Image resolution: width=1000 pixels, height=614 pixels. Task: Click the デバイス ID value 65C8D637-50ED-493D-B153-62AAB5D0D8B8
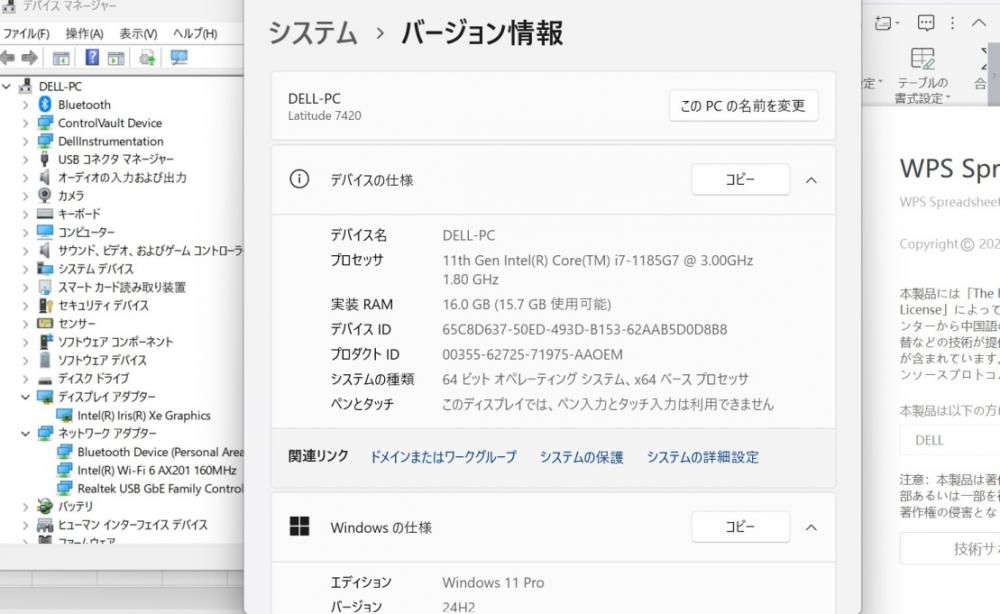coord(585,330)
